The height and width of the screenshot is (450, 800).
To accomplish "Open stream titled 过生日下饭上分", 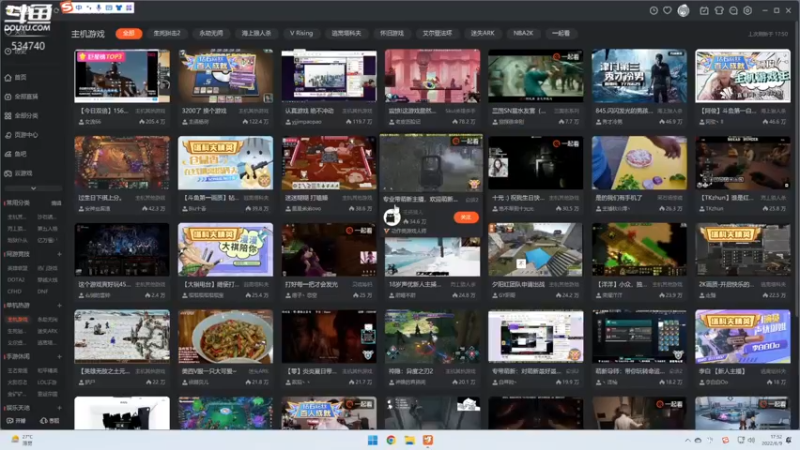I will [x=100, y=198].
